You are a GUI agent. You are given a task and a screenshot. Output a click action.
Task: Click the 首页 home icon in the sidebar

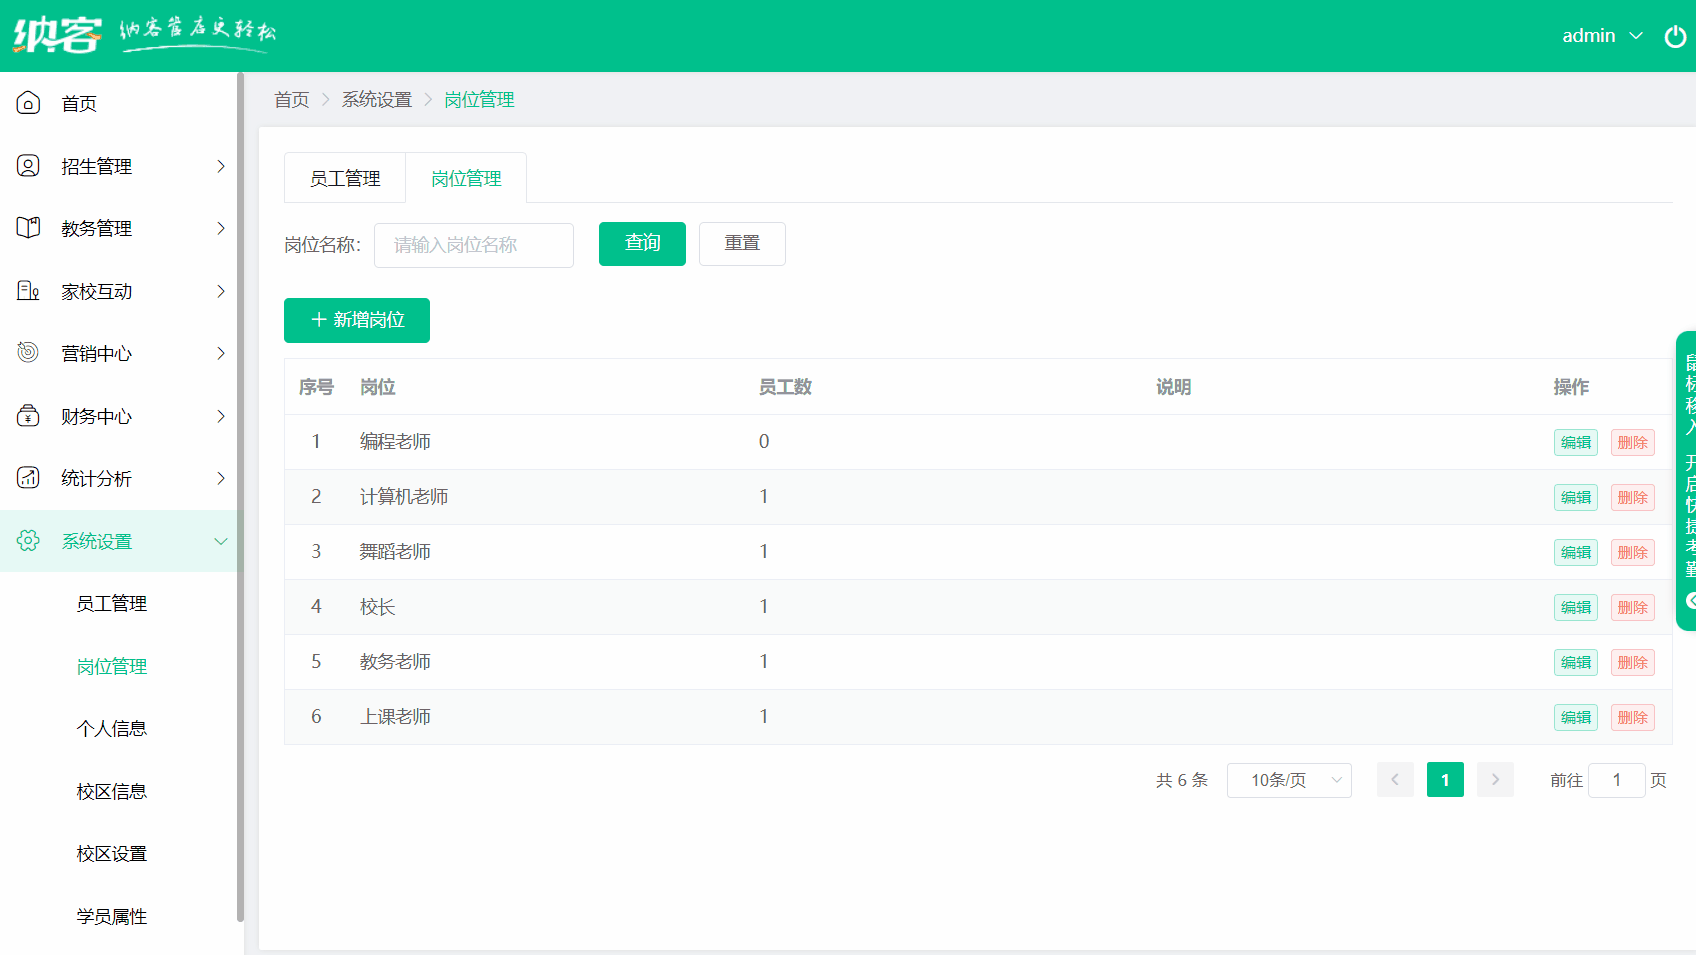28,103
